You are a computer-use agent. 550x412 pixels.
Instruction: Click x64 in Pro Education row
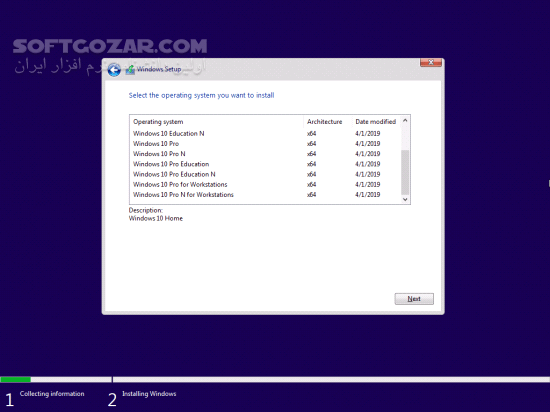[x=311, y=164]
